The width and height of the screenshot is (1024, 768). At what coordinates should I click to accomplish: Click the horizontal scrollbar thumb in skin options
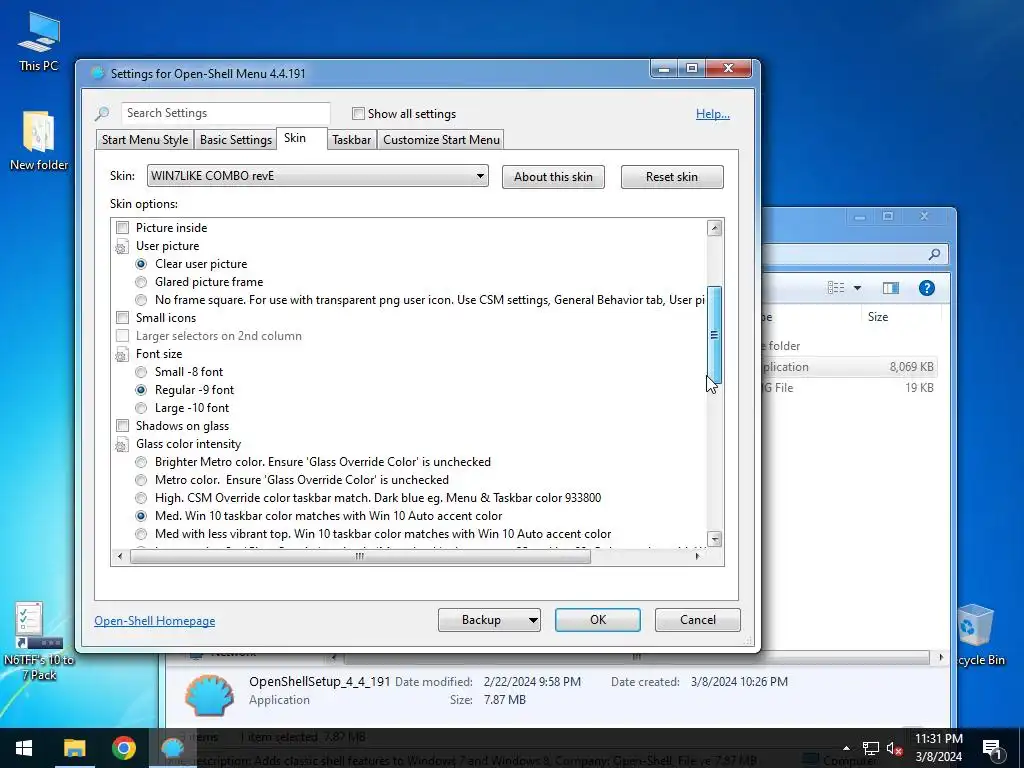(x=360, y=556)
